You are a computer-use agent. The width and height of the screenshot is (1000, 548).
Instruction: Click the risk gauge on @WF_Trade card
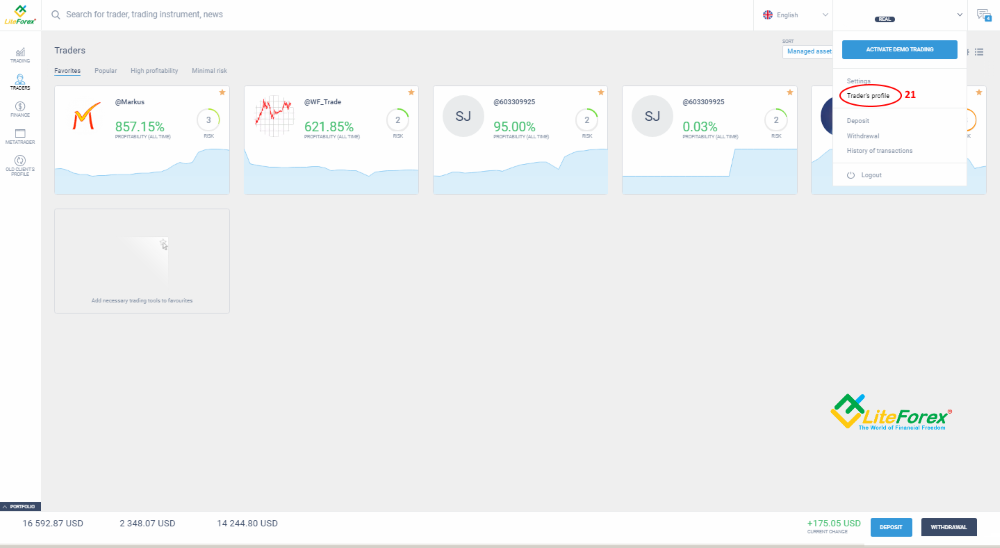(397, 120)
